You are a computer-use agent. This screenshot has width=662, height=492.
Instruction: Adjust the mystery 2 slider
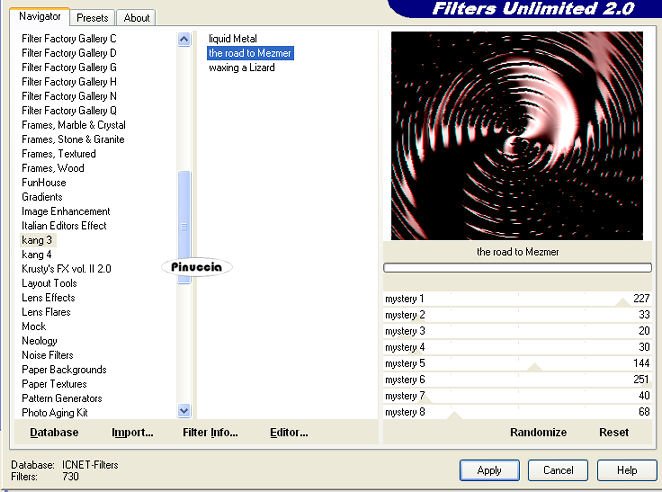[517, 315]
